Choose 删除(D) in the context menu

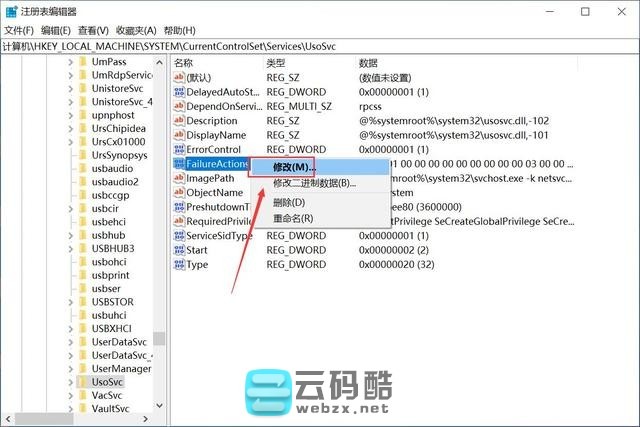click(289, 203)
